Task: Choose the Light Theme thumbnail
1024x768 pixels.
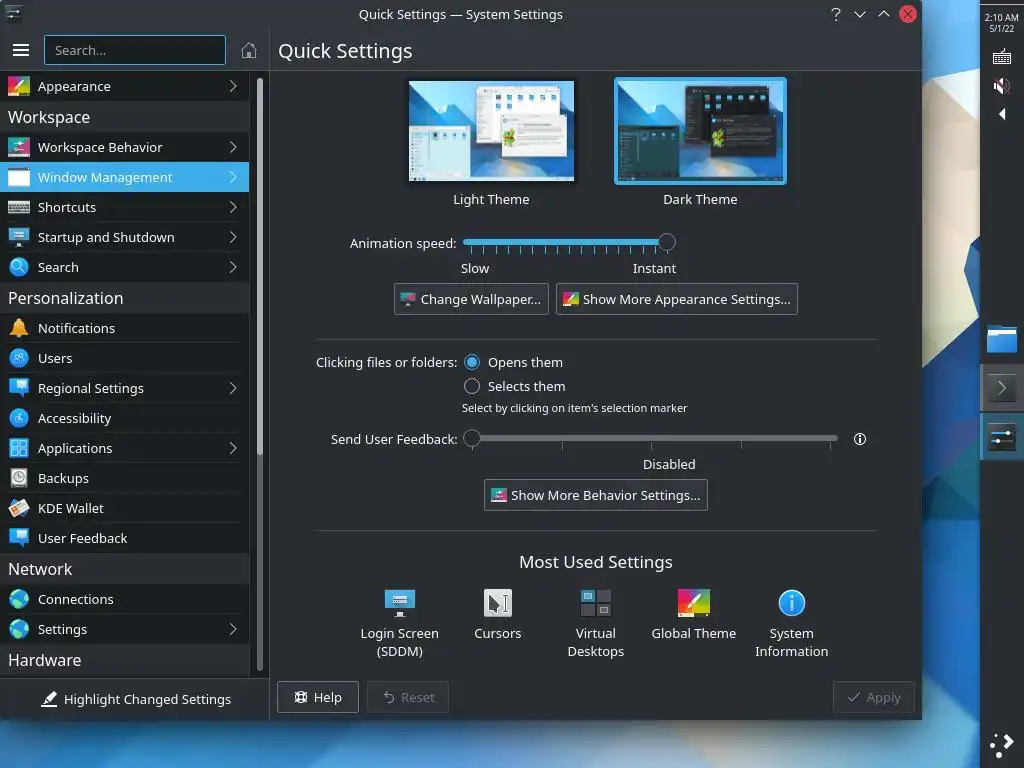Action: tap(491, 131)
